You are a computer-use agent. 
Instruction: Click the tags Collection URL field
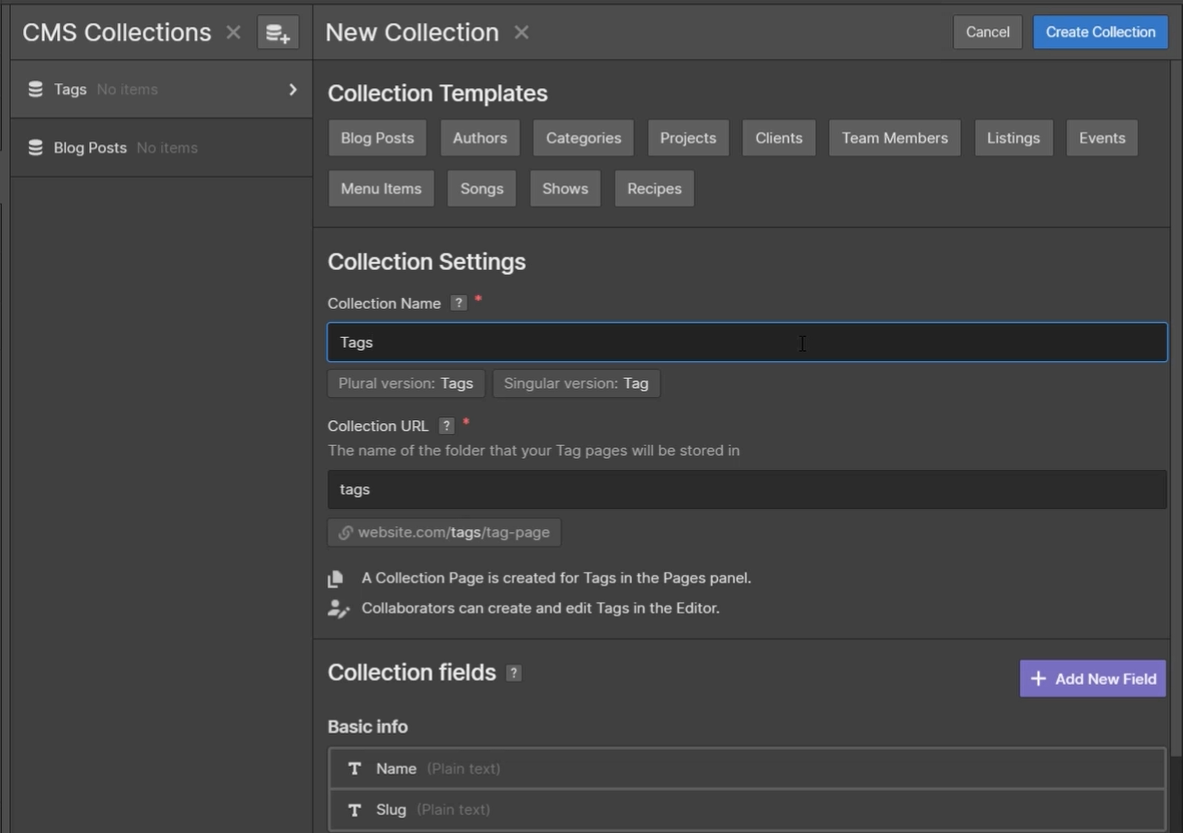[x=746, y=489]
